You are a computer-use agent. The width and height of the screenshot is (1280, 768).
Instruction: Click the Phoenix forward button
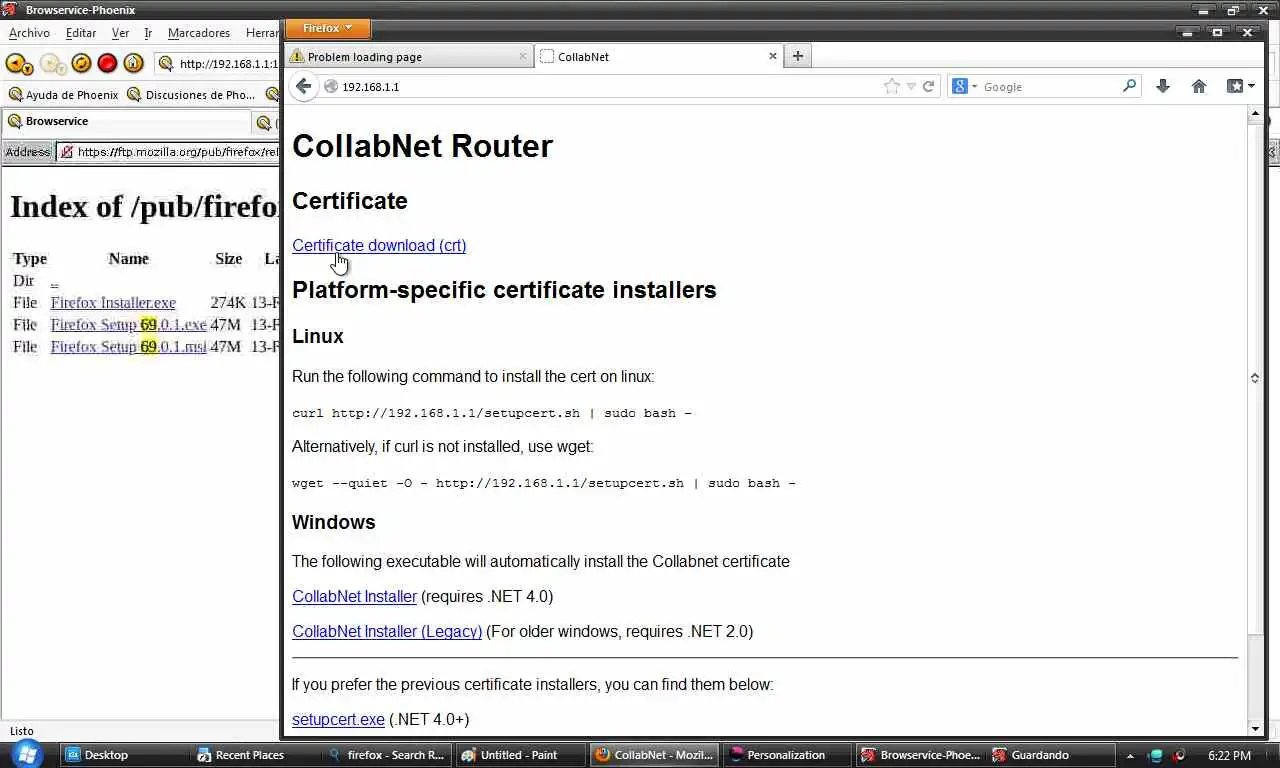49,64
